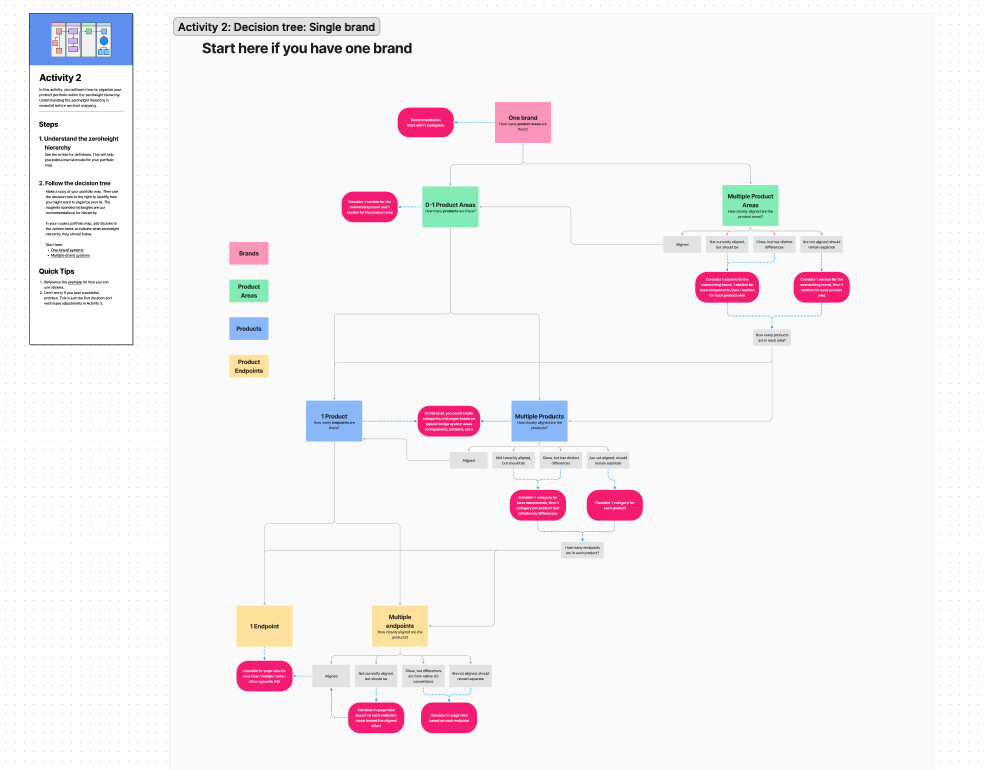
Task: Select the yellow Multiple endpoints node
Action: [x=400, y=626]
